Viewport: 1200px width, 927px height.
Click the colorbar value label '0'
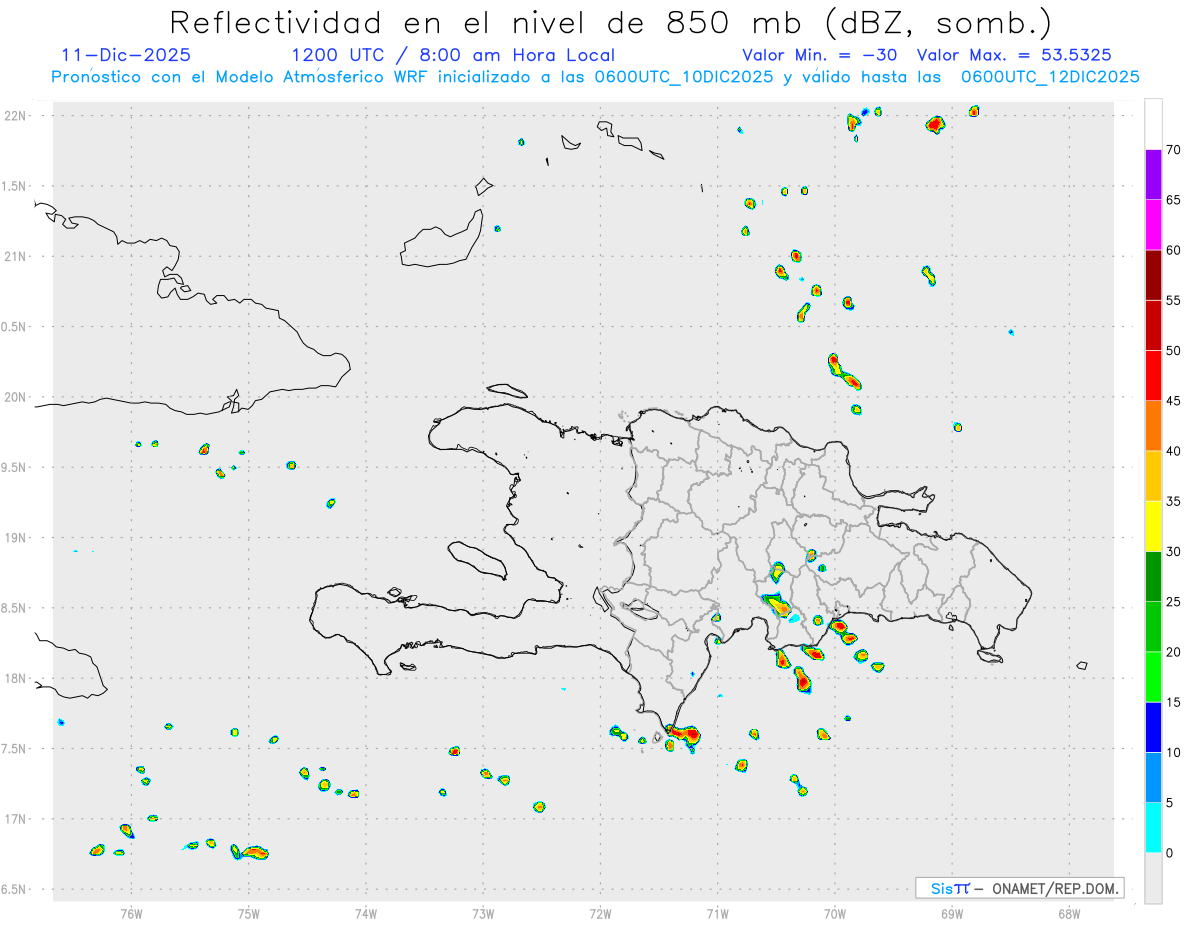point(1170,853)
